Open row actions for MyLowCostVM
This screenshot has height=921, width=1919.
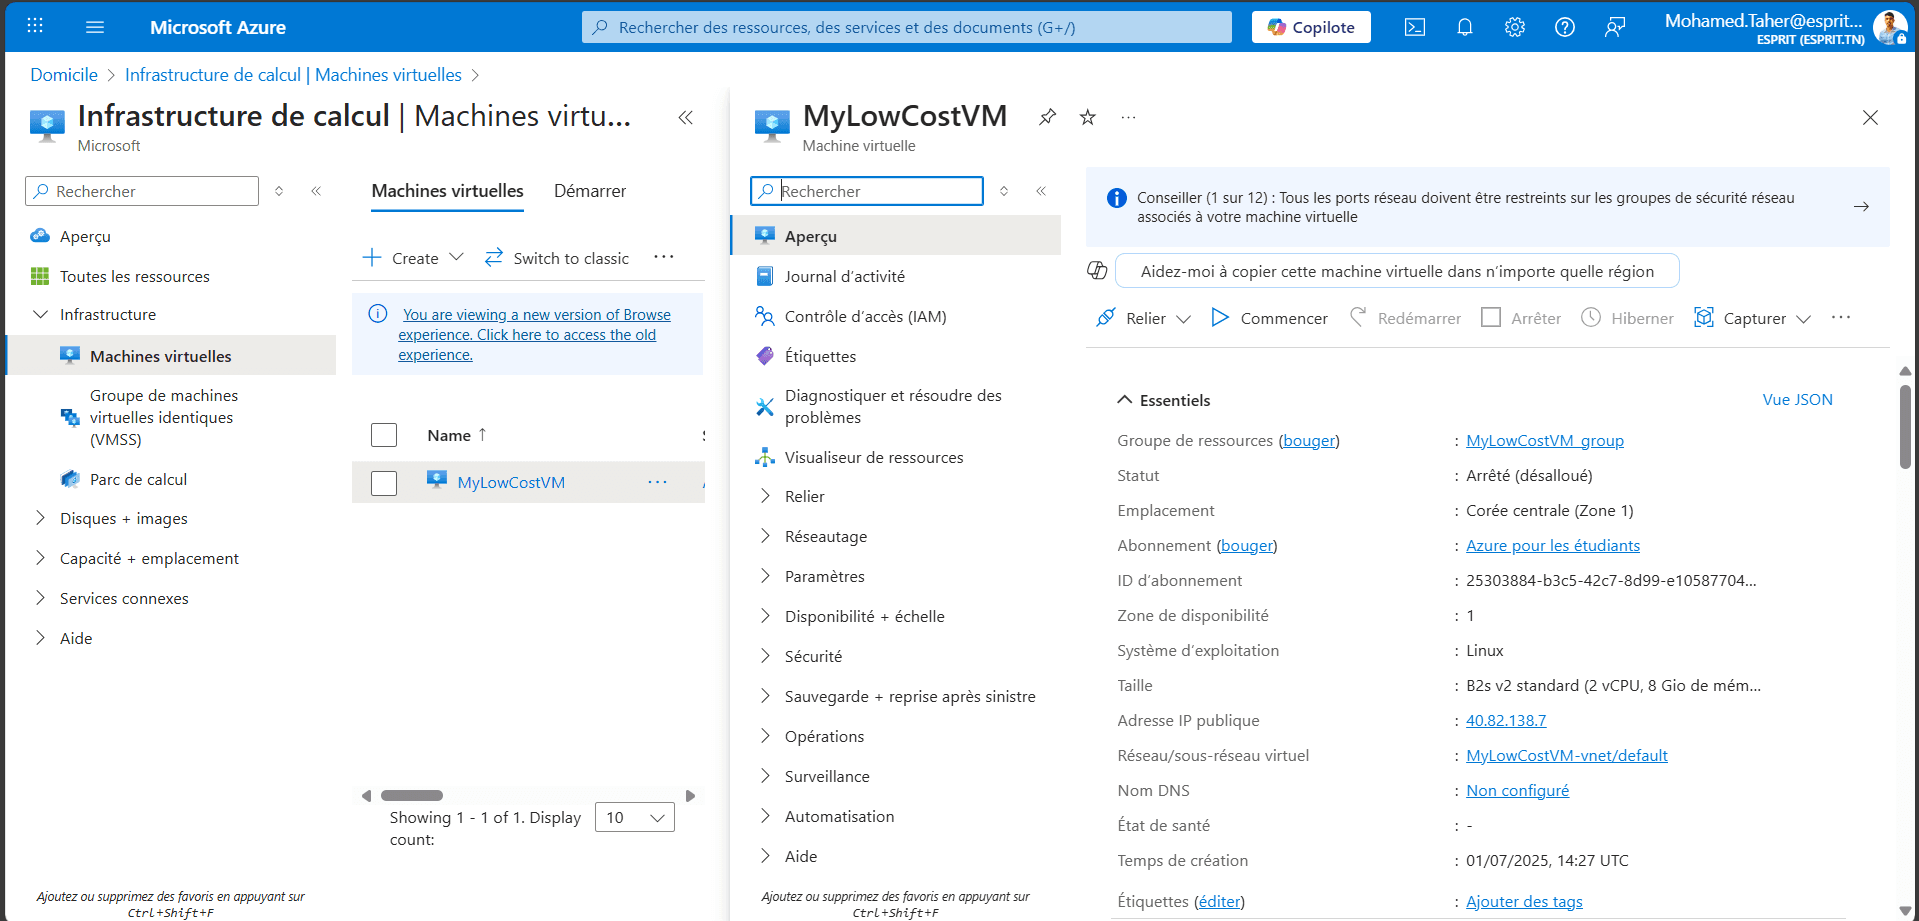(x=657, y=482)
